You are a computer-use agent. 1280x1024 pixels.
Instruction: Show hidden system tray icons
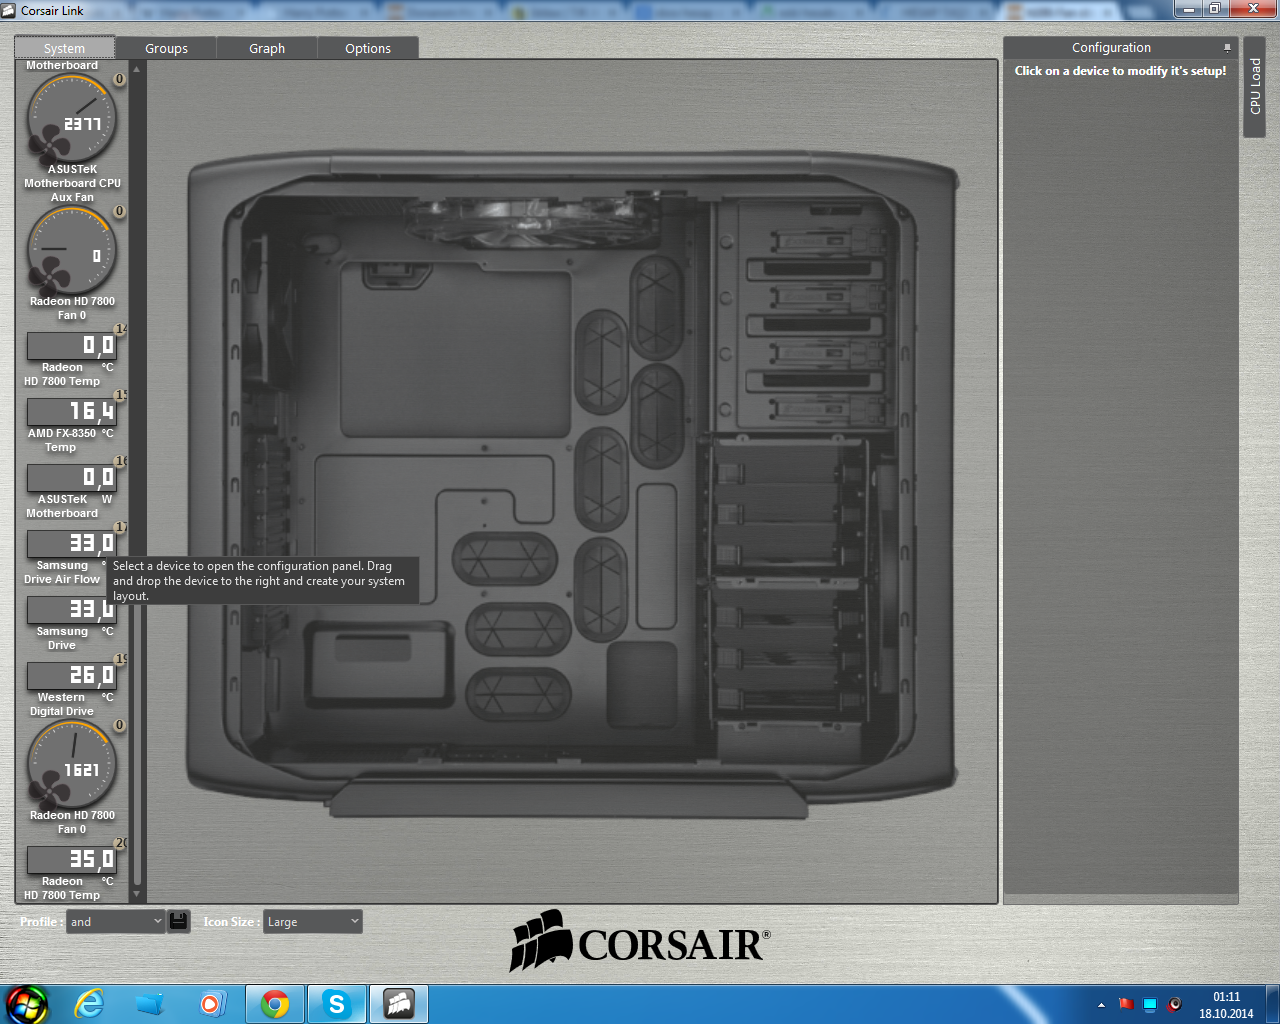[x=1101, y=1005]
